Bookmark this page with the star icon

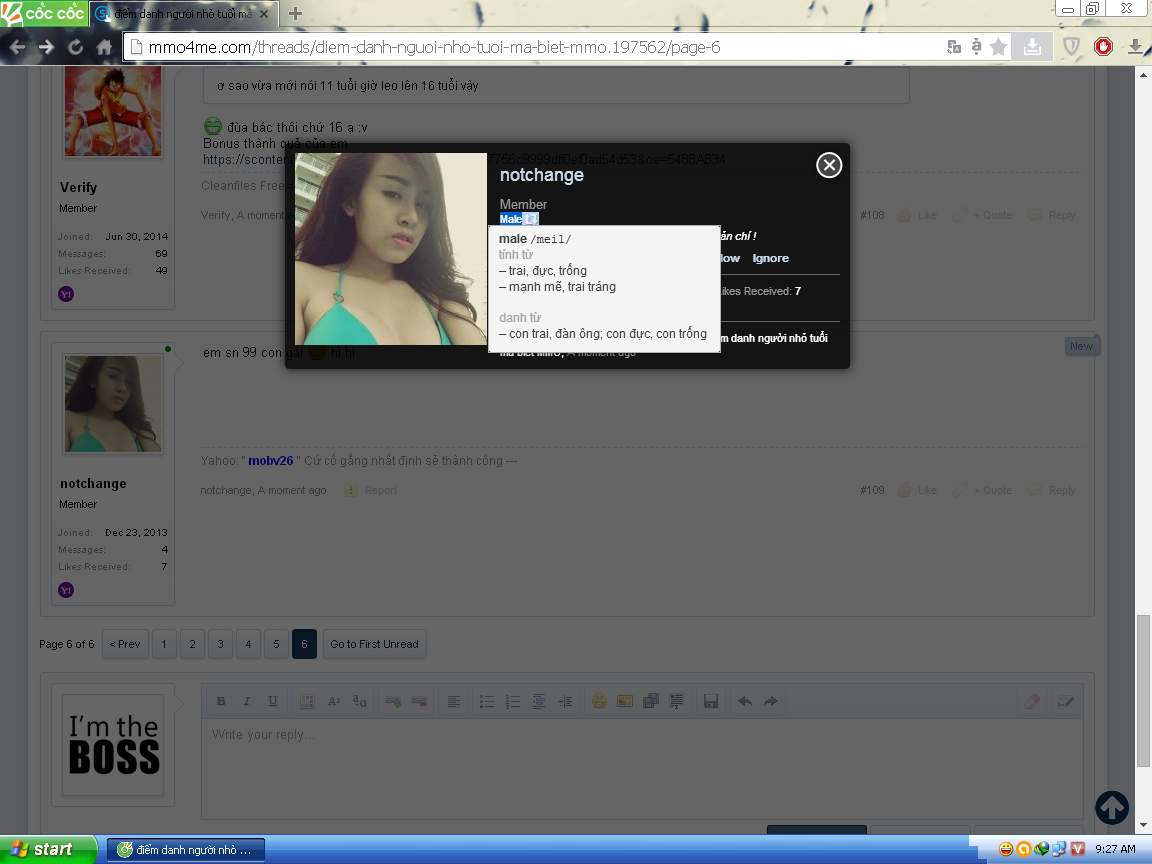[x=998, y=47]
